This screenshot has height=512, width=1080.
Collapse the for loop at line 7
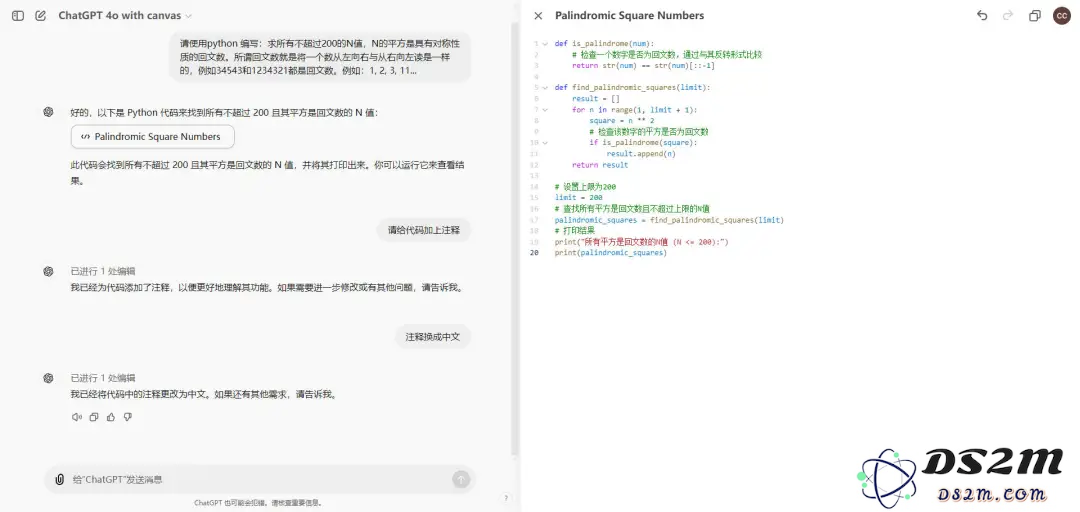click(545, 110)
